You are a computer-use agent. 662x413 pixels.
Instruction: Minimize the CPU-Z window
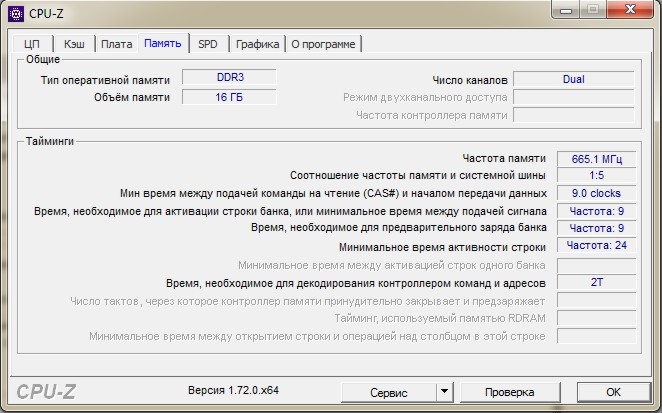coord(566,9)
